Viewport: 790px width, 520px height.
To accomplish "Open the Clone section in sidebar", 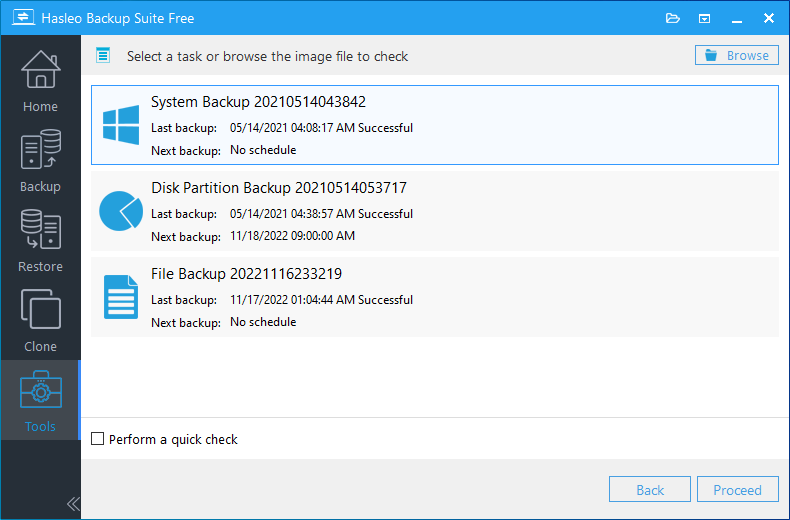I will coord(40,320).
